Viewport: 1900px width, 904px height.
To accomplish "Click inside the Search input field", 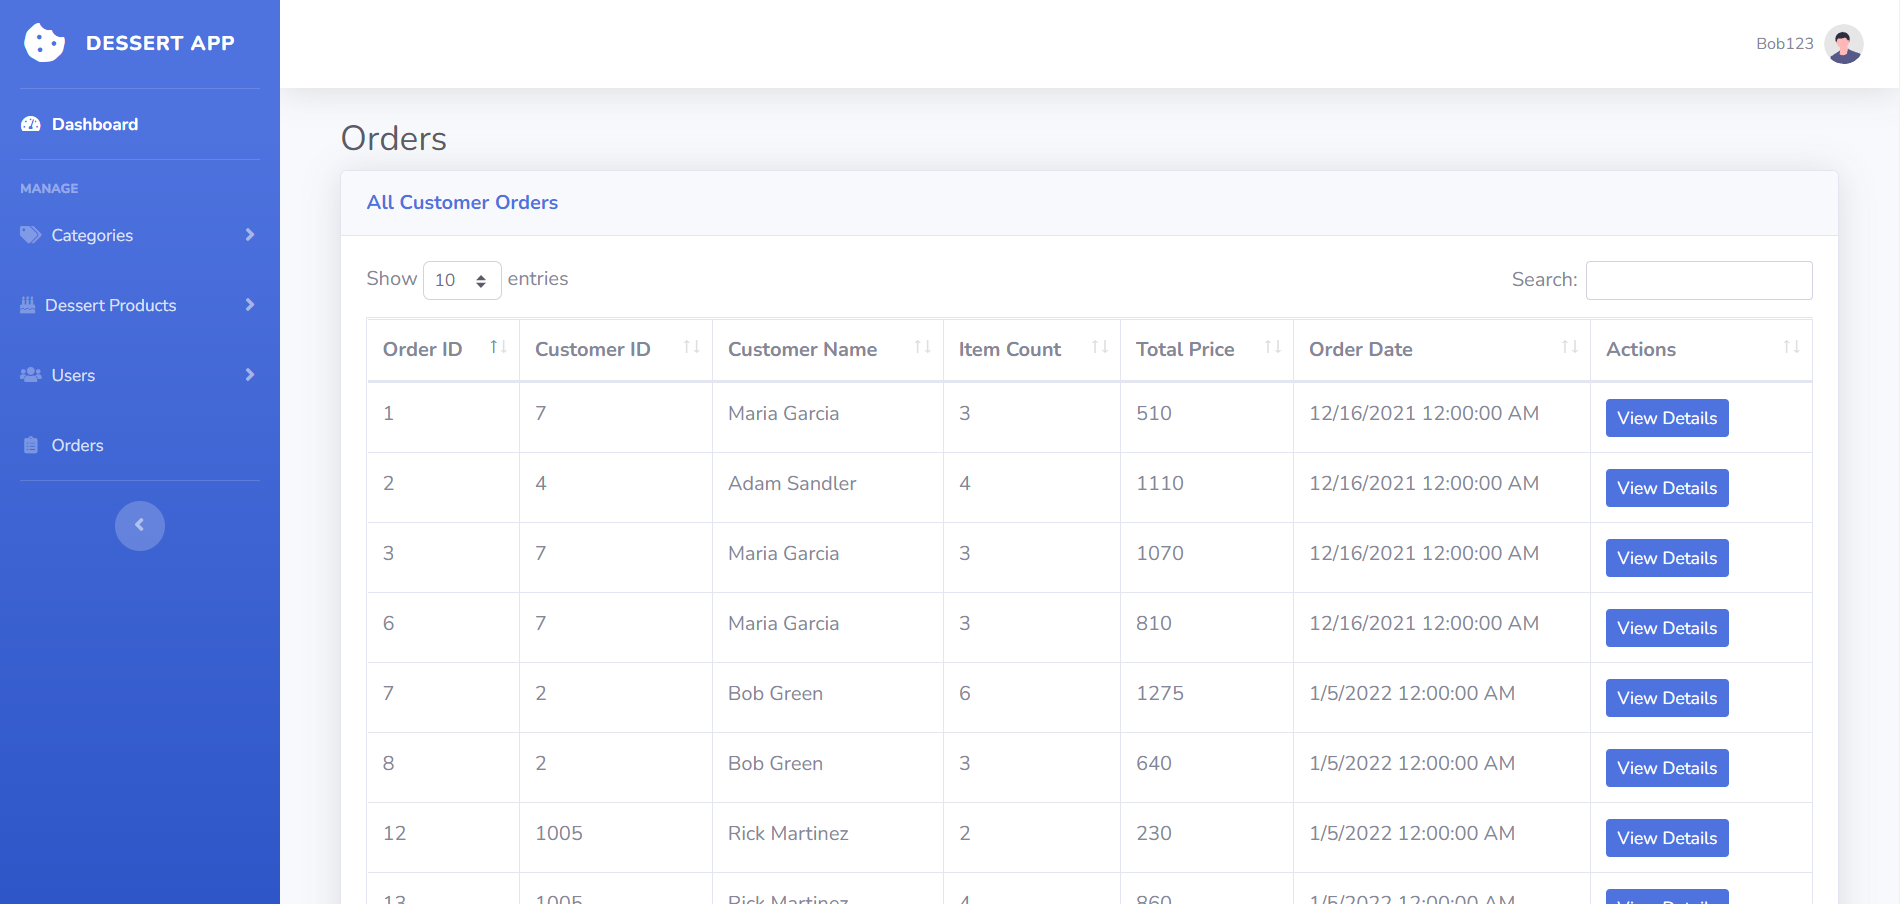I will tap(1698, 280).
